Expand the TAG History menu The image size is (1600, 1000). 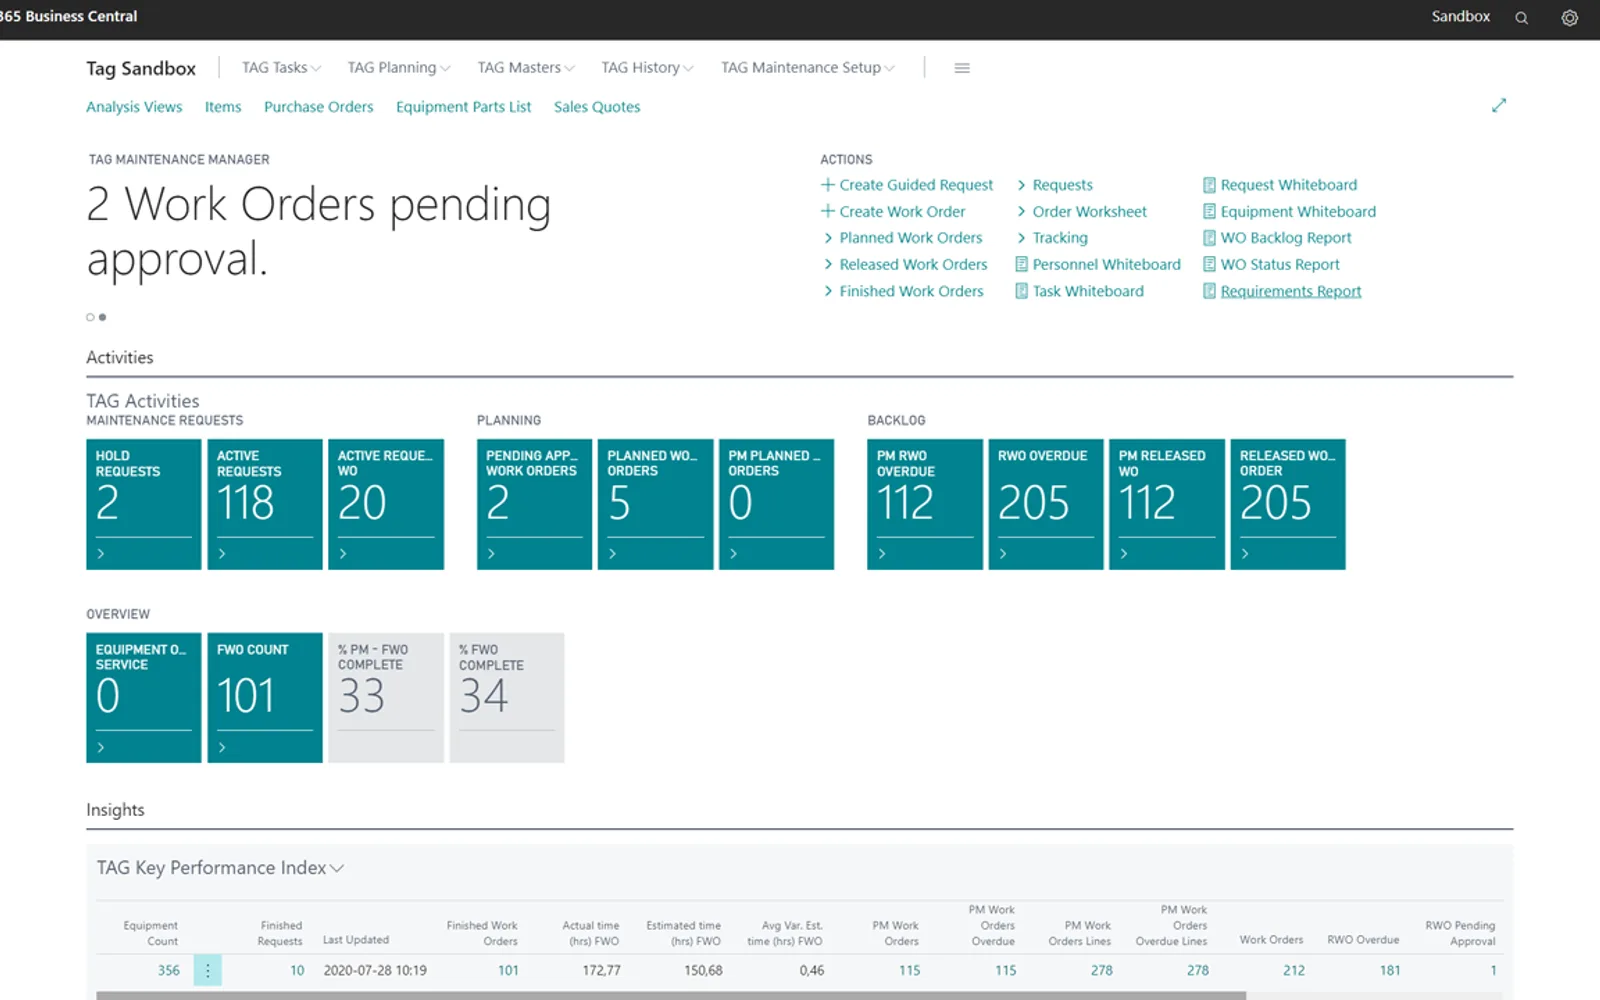click(x=647, y=68)
